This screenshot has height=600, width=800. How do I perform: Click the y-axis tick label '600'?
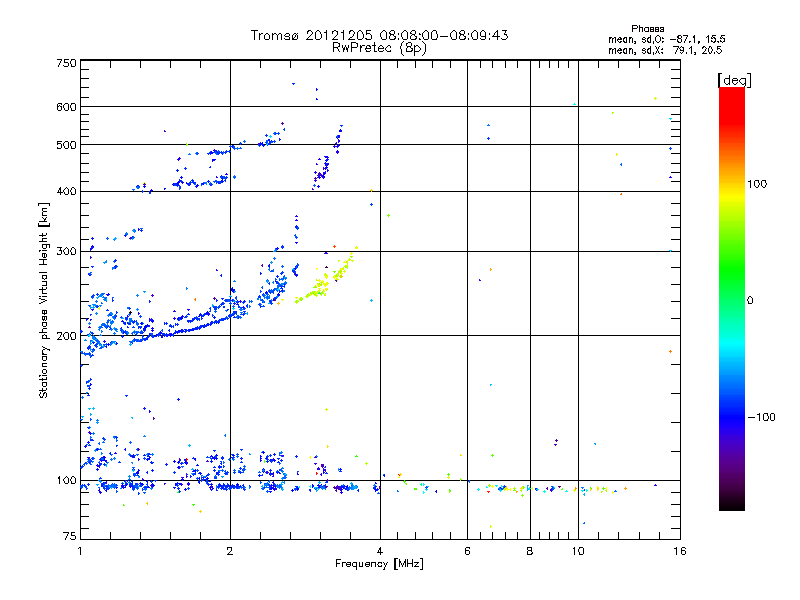(66, 107)
